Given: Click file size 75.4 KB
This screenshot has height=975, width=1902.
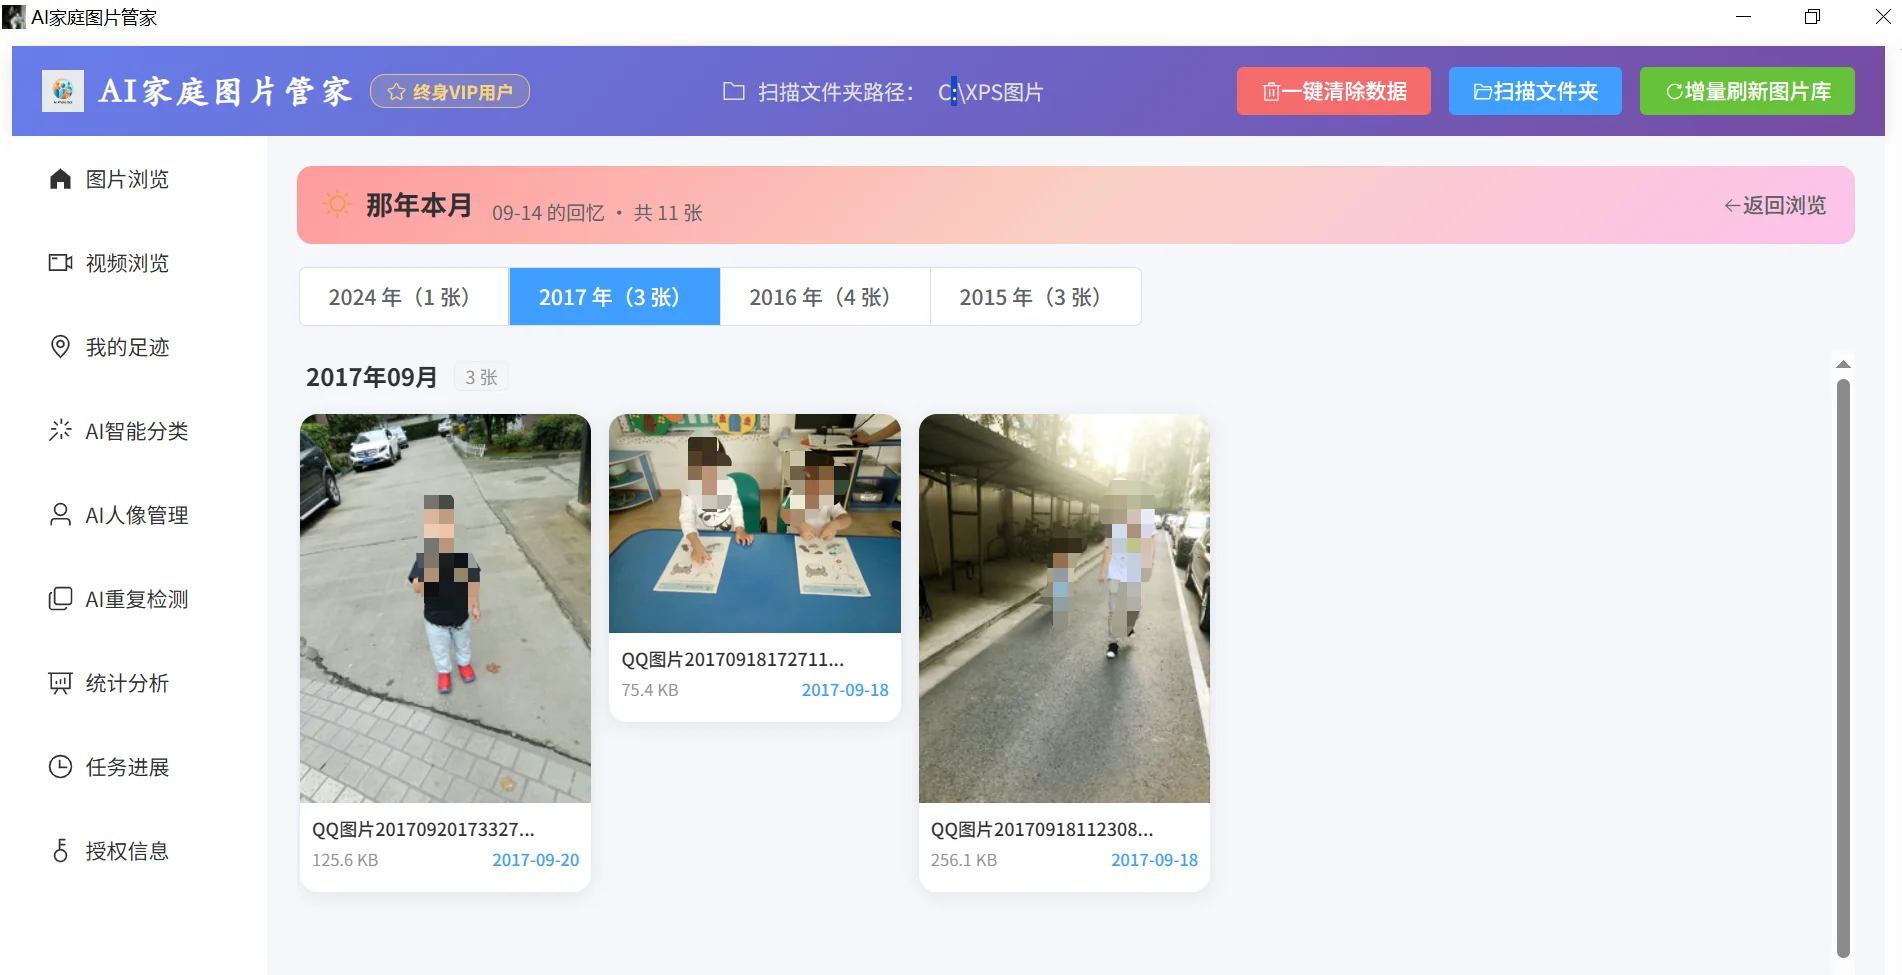Looking at the screenshot, I should [650, 690].
